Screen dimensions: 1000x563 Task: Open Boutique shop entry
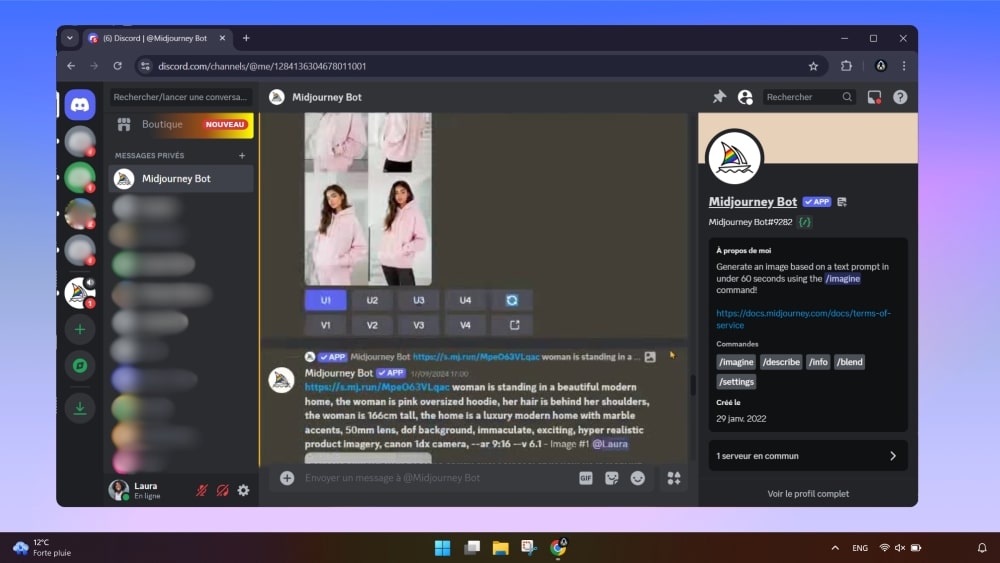click(x=182, y=124)
